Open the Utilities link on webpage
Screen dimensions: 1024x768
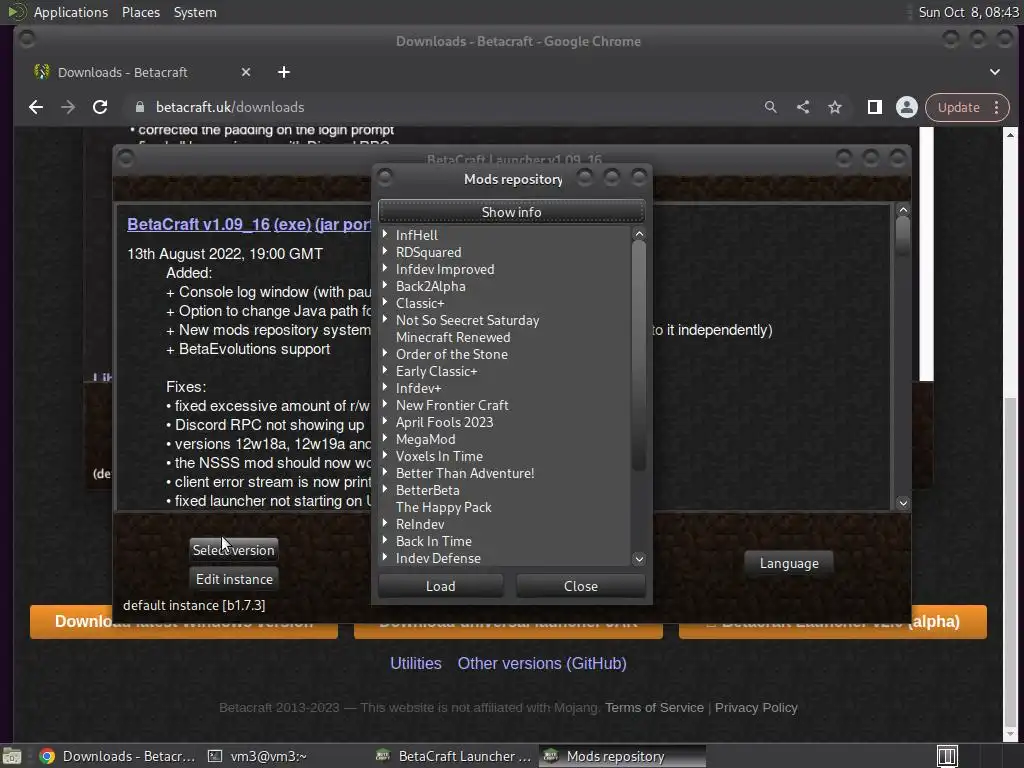415,664
